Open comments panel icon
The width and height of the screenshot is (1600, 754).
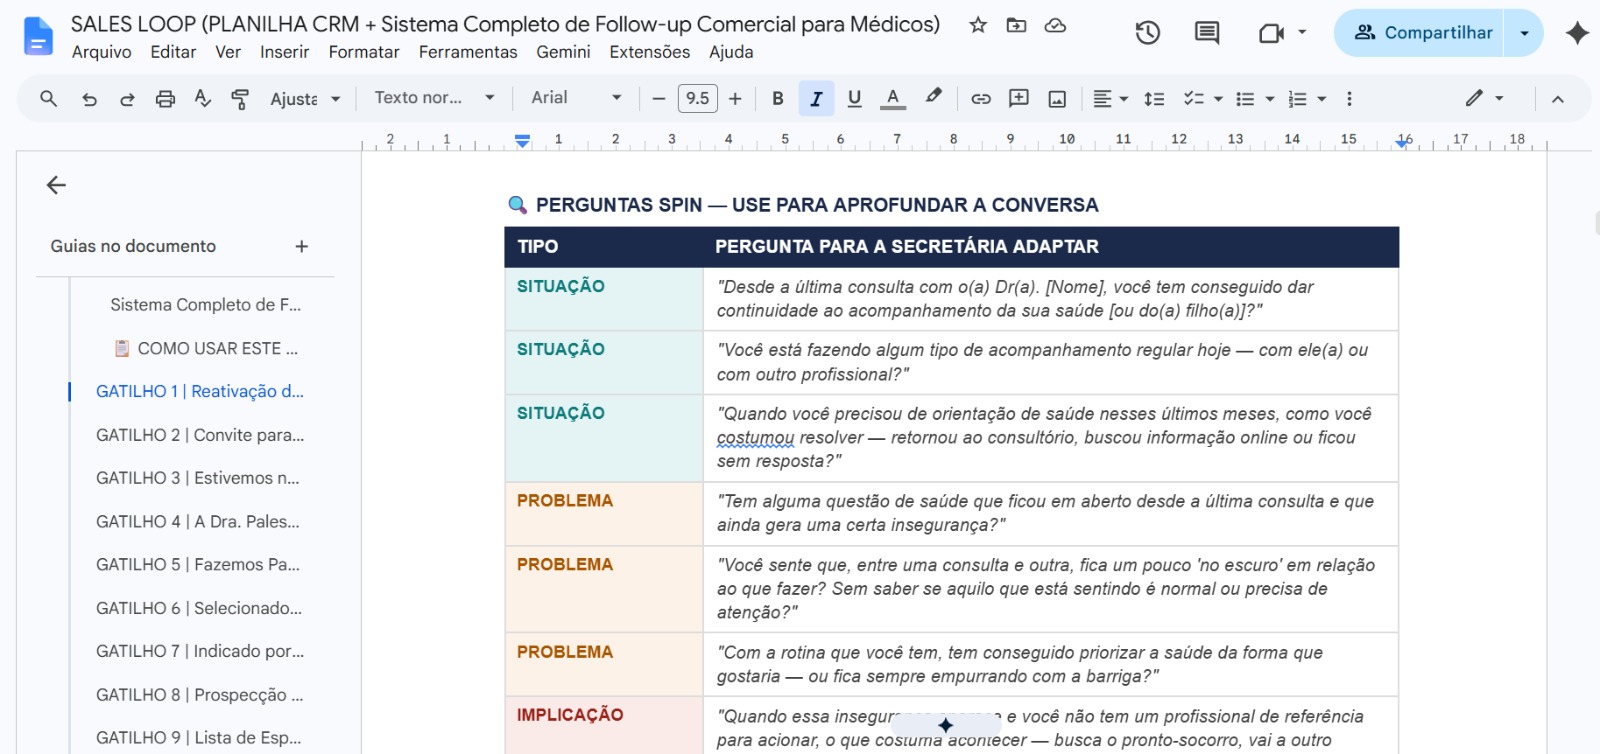(1207, 33)
